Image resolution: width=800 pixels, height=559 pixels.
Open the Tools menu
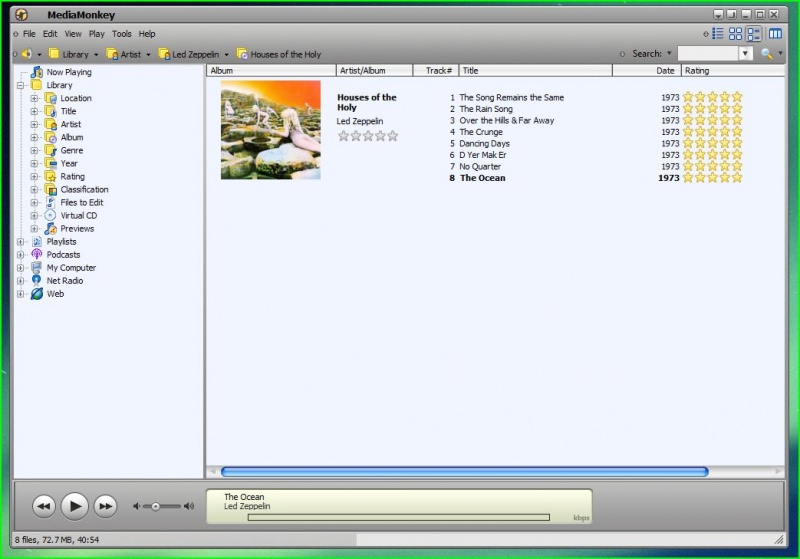[x=121, y=34]
